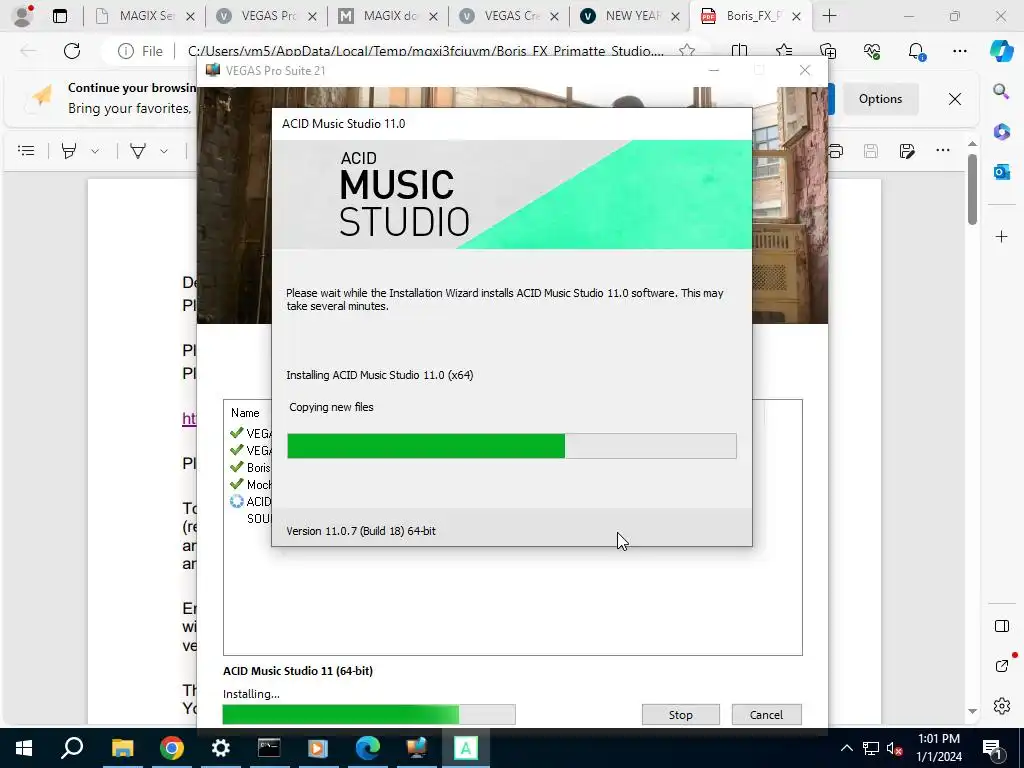Dismiss the Continue your browsing banner
This screenshot has height=768, width=1024.
pyautogui.click(x=954, y=99)
